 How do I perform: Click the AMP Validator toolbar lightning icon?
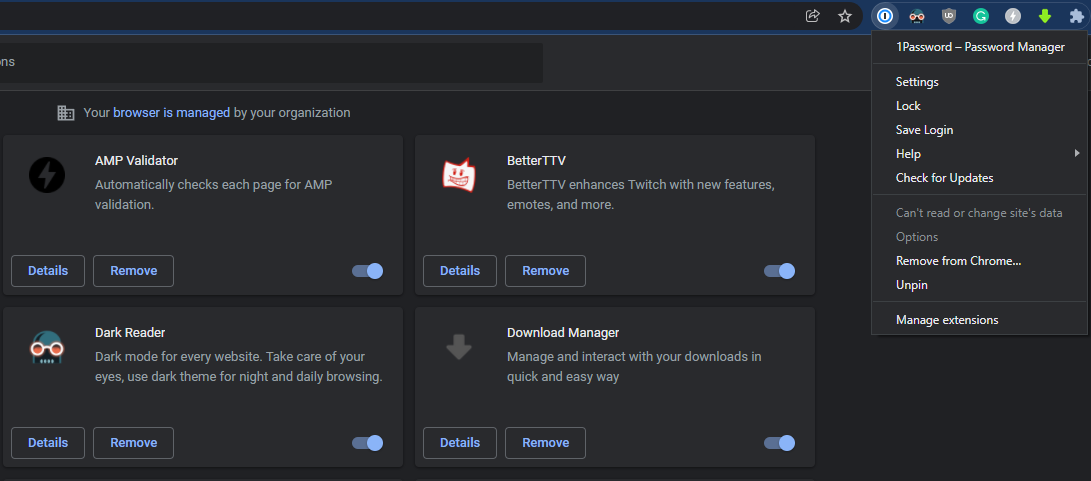pyautogui.click(x=1013, y=16)
